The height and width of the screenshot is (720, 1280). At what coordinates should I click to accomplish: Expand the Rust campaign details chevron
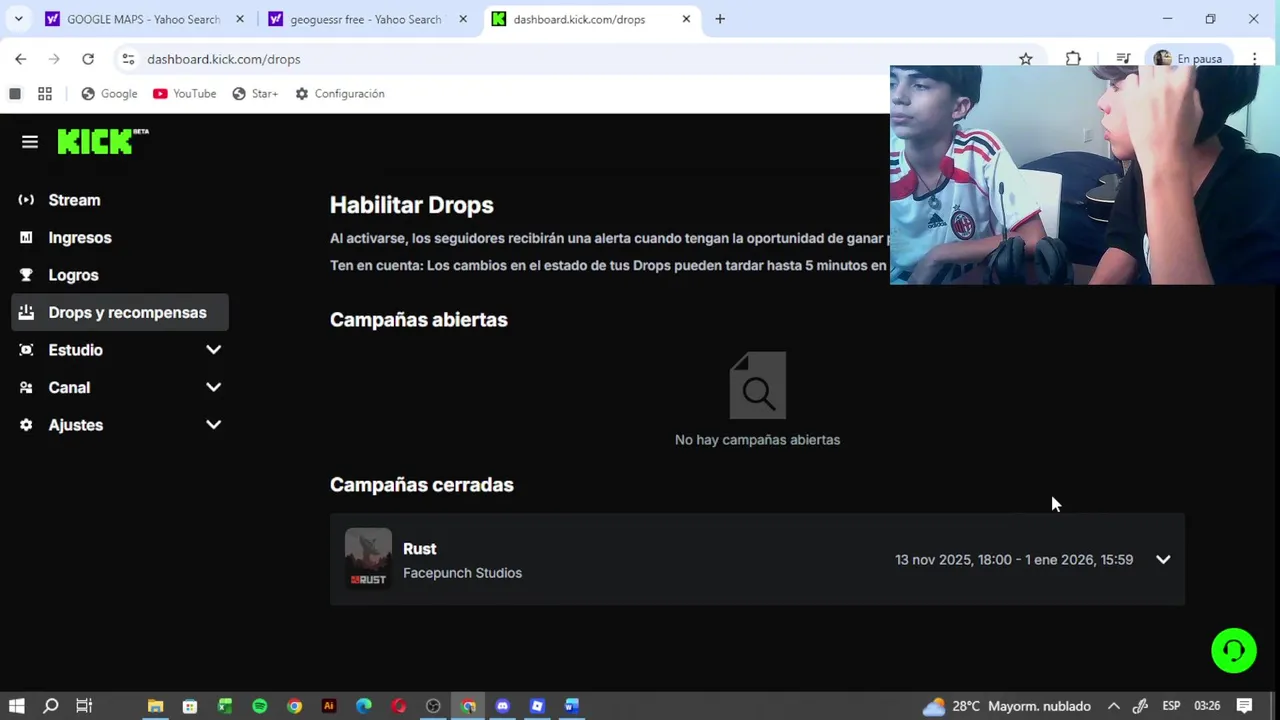(1163, 560)
